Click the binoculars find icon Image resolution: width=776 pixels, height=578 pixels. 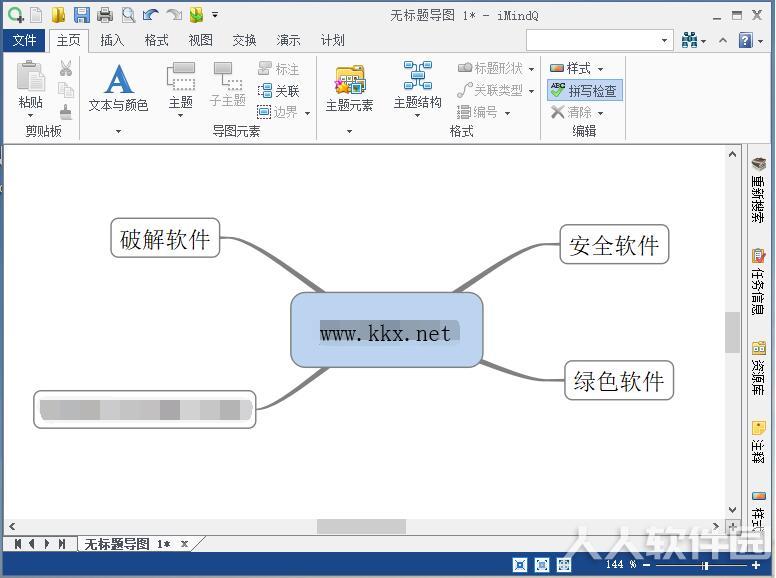[x=689, y=40]
